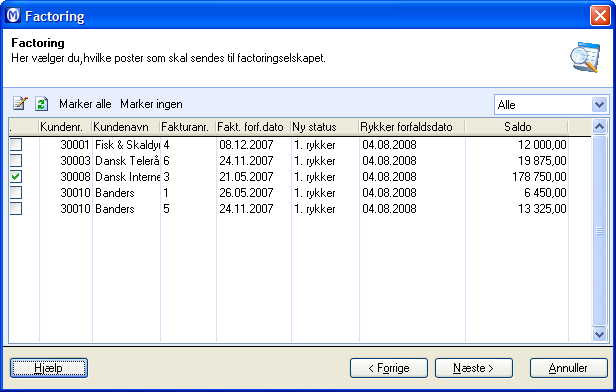Screen dimensions: 616x392
Task: Select customer number 30001 cell
Action: pos(75,145)
